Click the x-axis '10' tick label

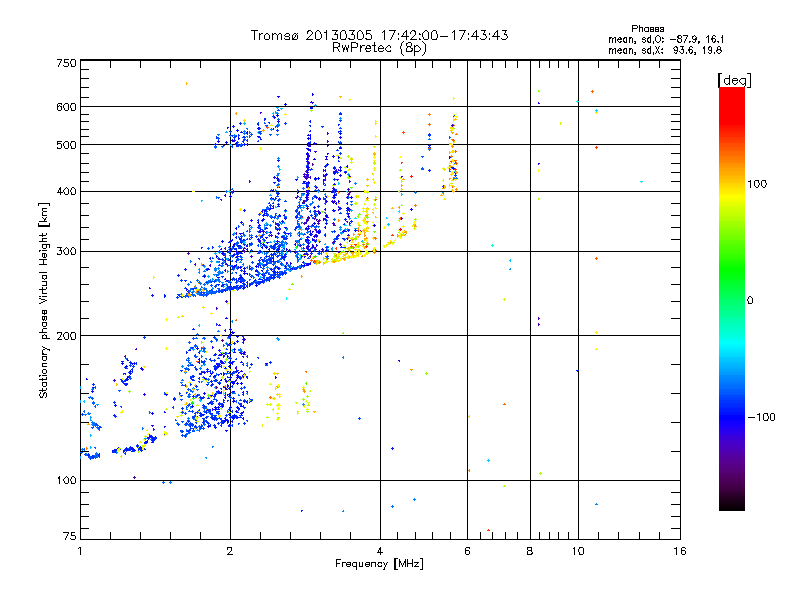tap(578, 551)
